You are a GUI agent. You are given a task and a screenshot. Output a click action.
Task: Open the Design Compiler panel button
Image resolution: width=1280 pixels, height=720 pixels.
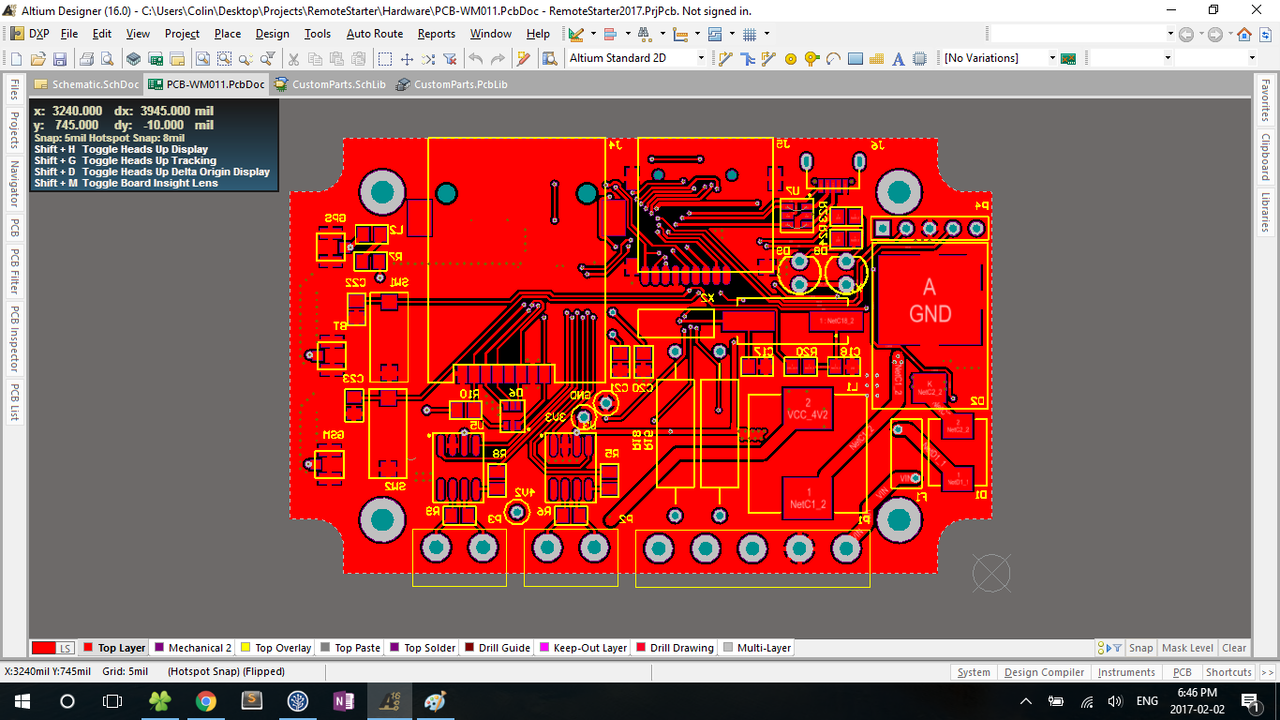1044,672
